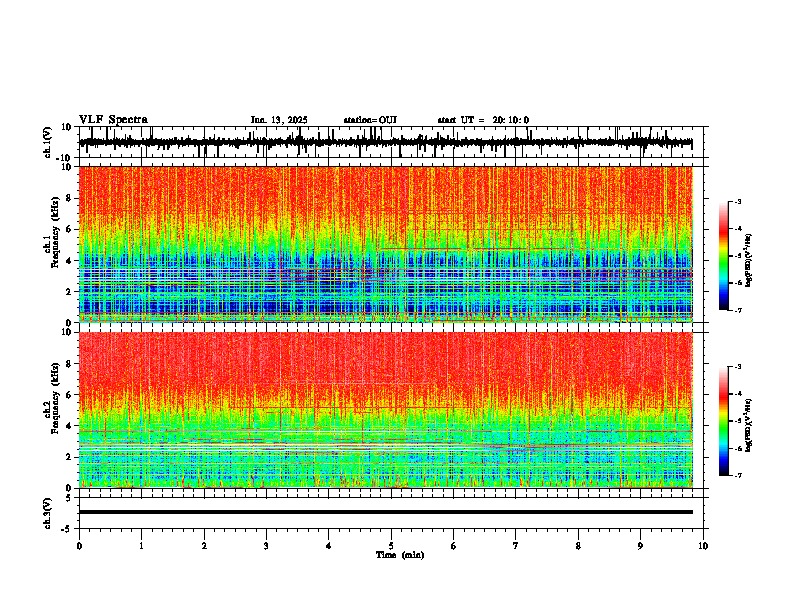The width and height of the screenshot is (792, 612).
Task: Click the '-7' label on ch.2 colorbar
Action: pos(738,475)
